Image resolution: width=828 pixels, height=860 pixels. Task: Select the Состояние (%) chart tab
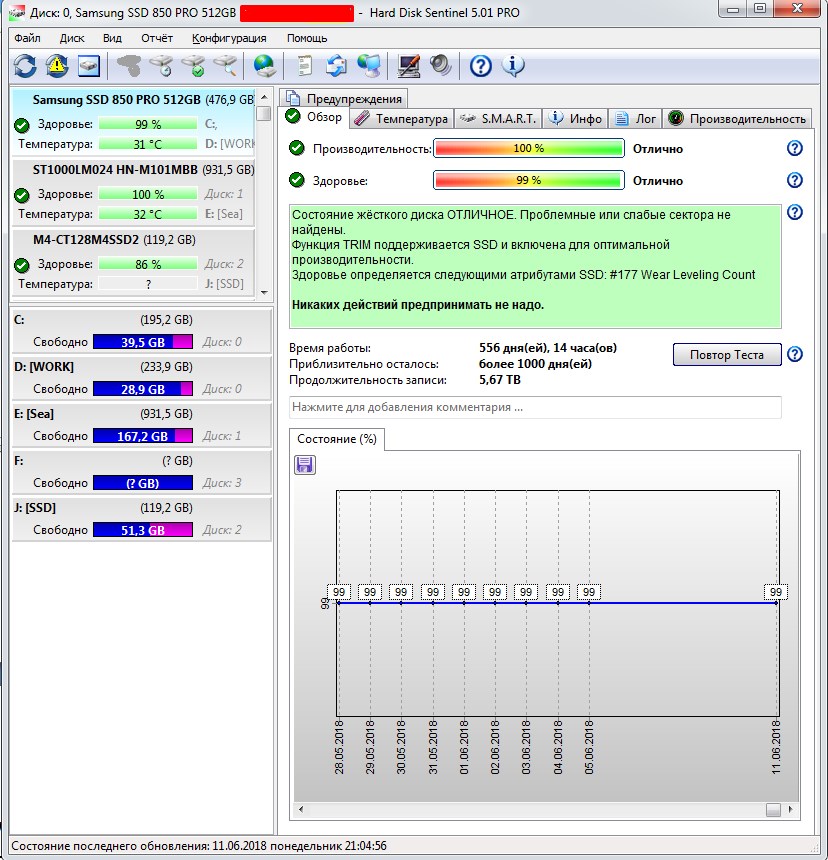[x=337, y=439]
